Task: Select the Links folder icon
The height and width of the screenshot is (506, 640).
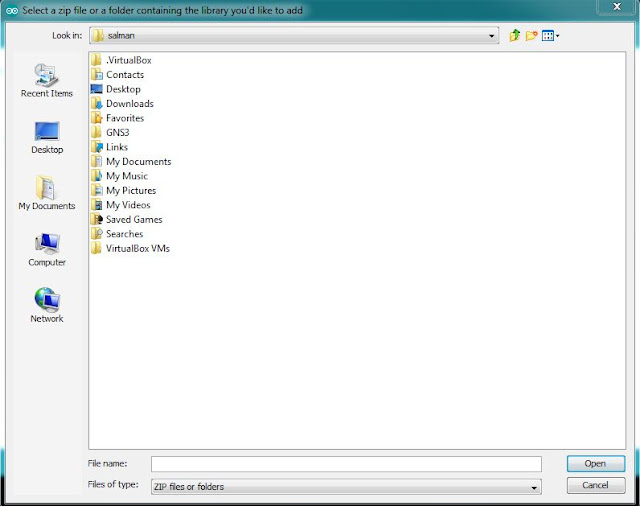Action: (x=97, y=147)
